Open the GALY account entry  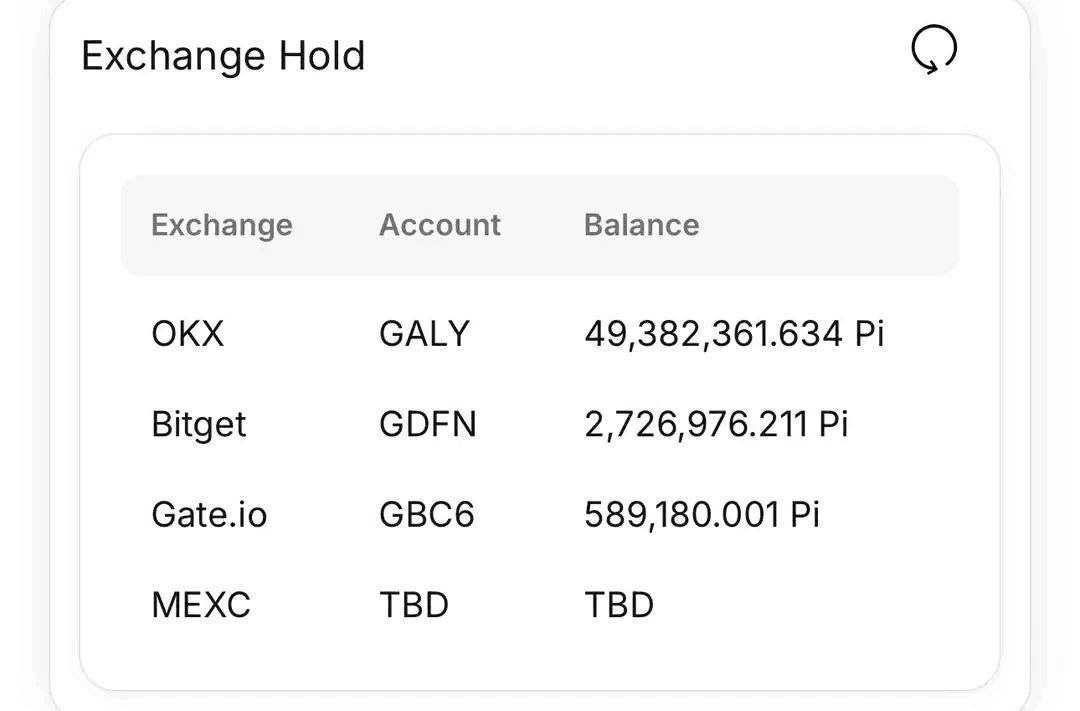point(424,333)
